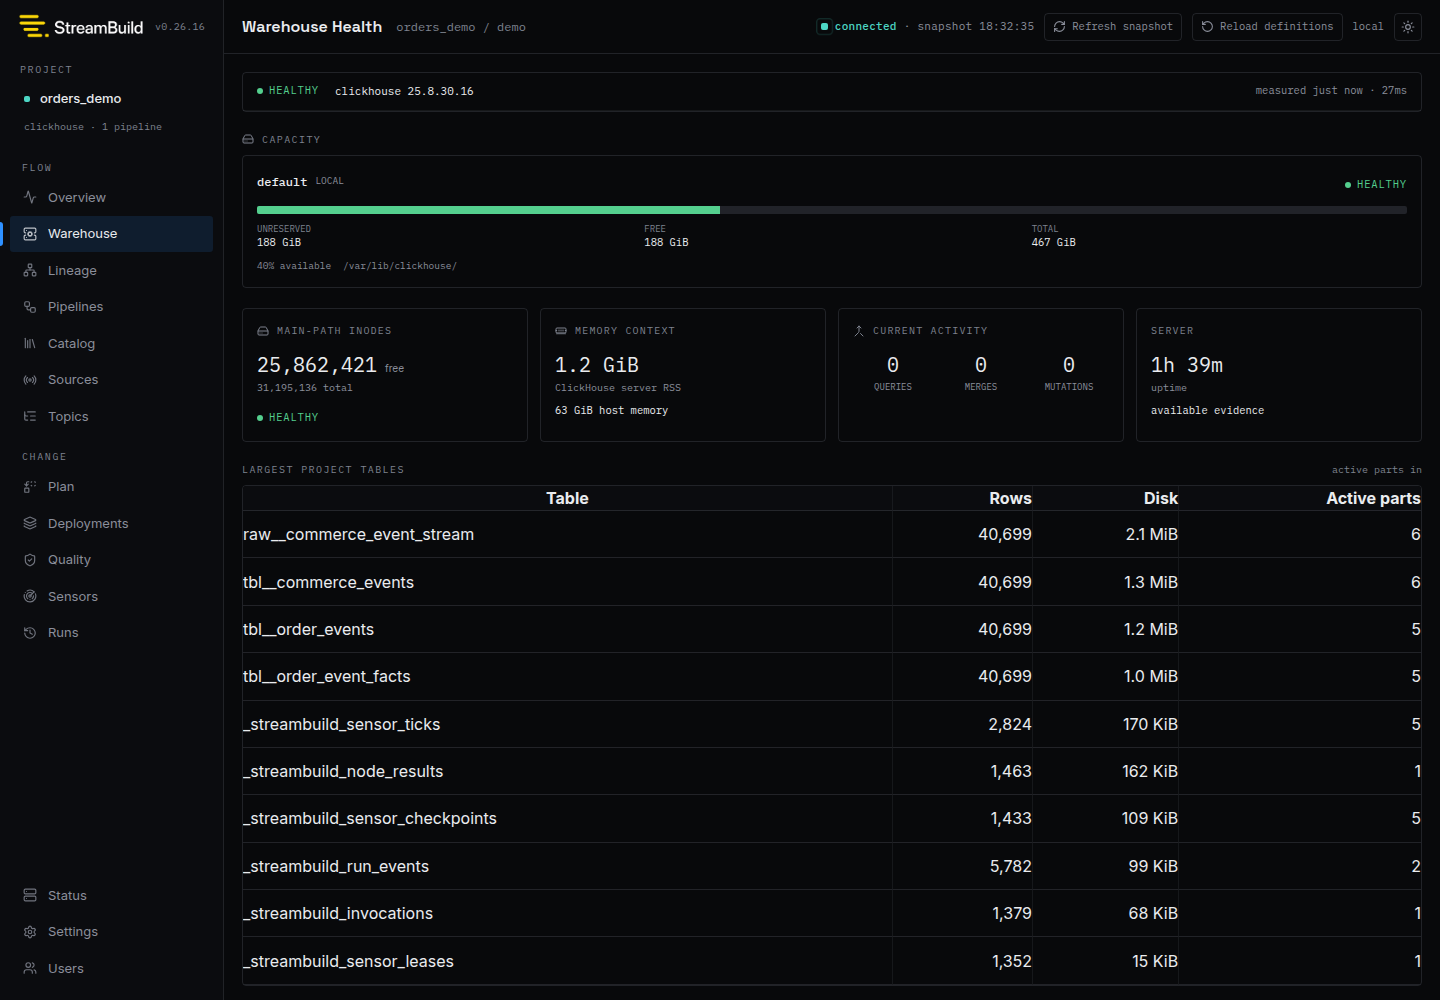Click the StreamBuild logo icon

tap(34, 26)
